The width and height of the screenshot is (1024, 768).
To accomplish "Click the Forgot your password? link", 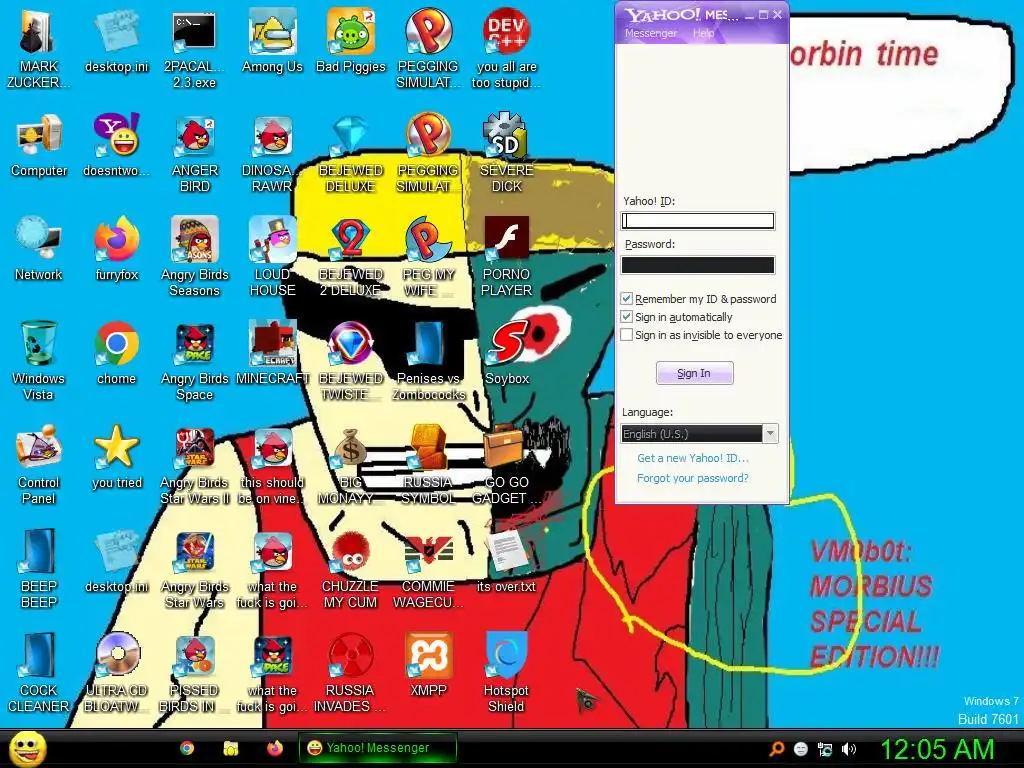I will click(x=693, y=478).
